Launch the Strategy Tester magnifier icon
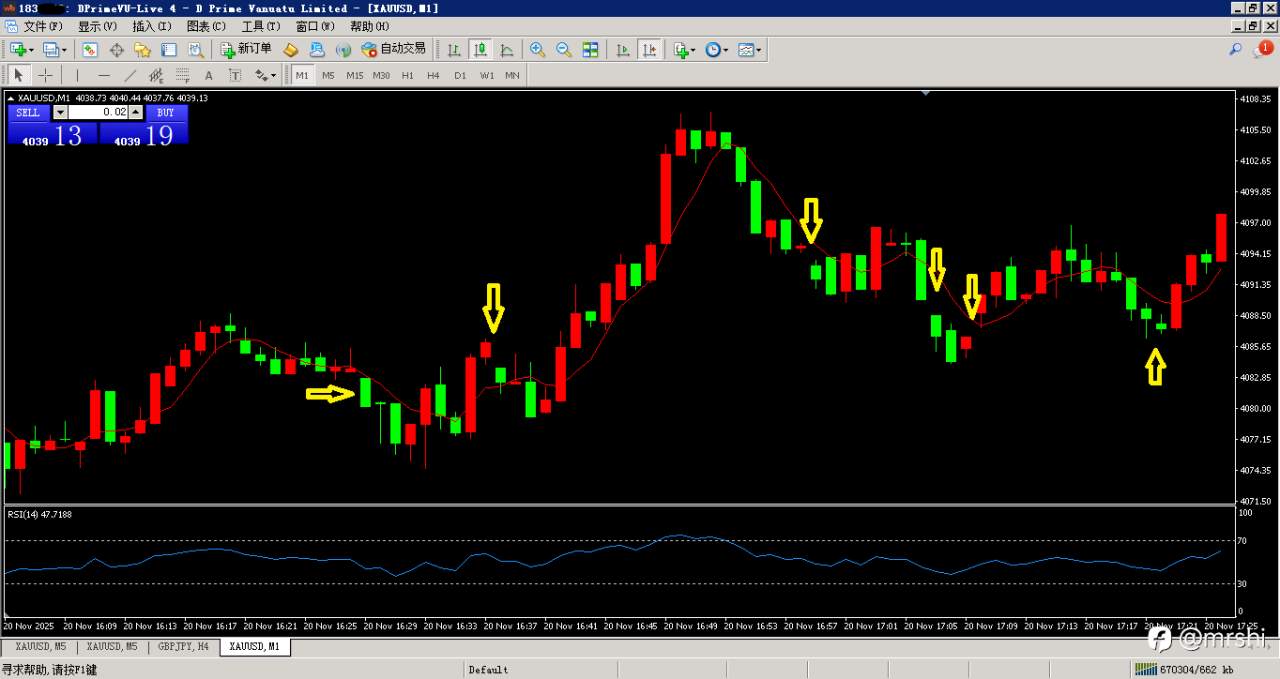Image resolution: width=1280 pixels, height=679 pixels. click(x=196, y=49)
